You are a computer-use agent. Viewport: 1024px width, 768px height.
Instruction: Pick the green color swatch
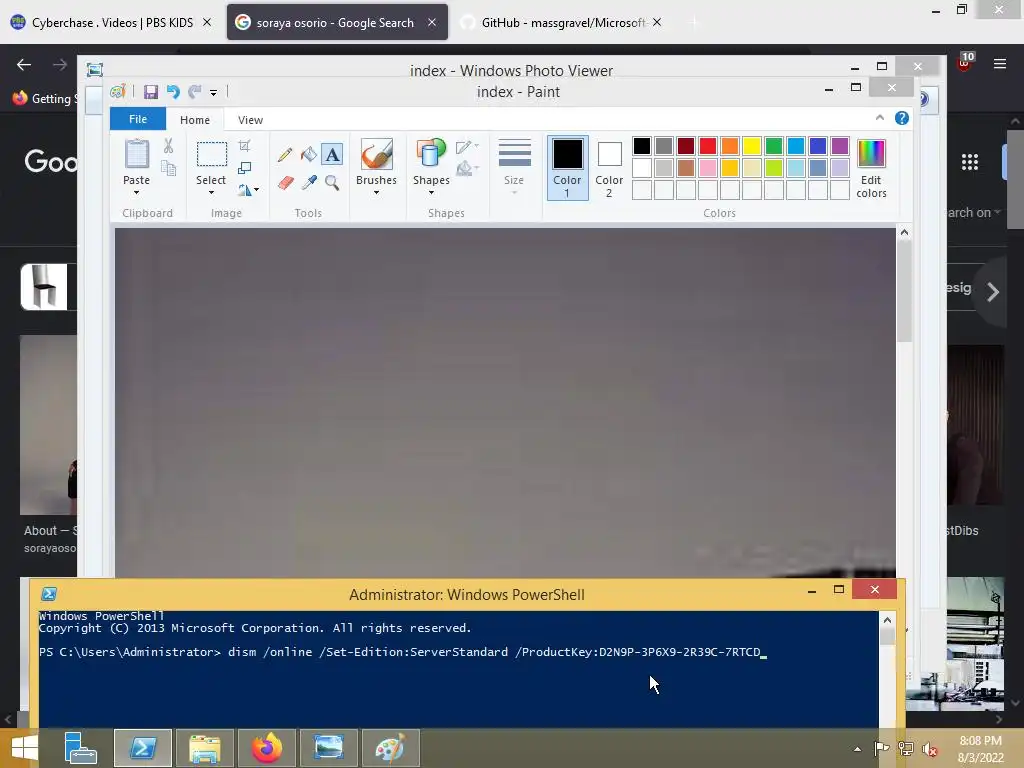coord(774,146)
